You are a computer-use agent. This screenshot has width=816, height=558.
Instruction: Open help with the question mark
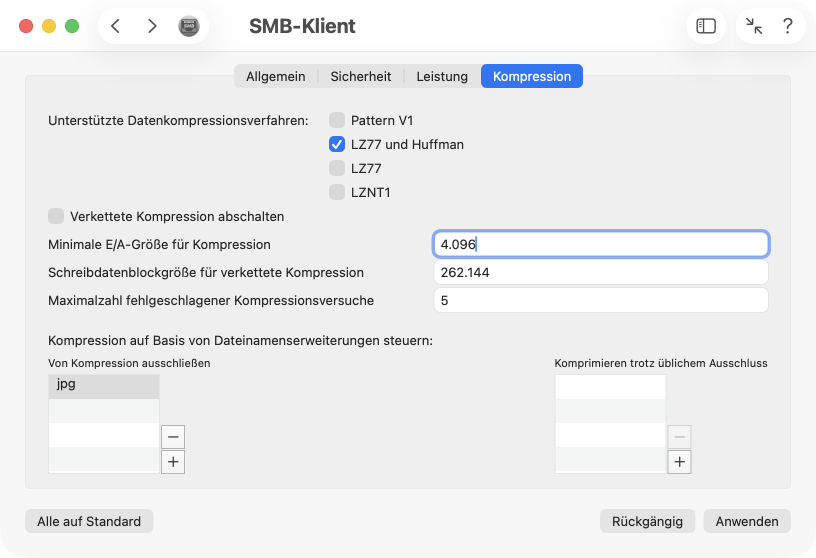[x=788, y=26]
